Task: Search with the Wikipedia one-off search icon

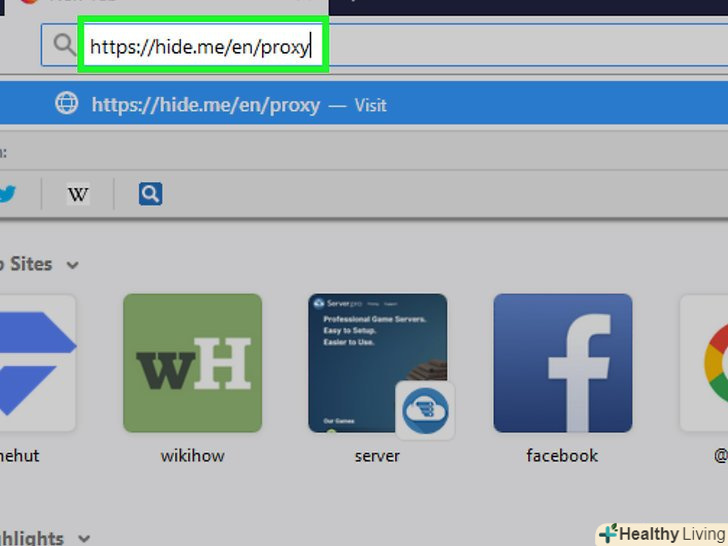Action: [x=78, y=194]
